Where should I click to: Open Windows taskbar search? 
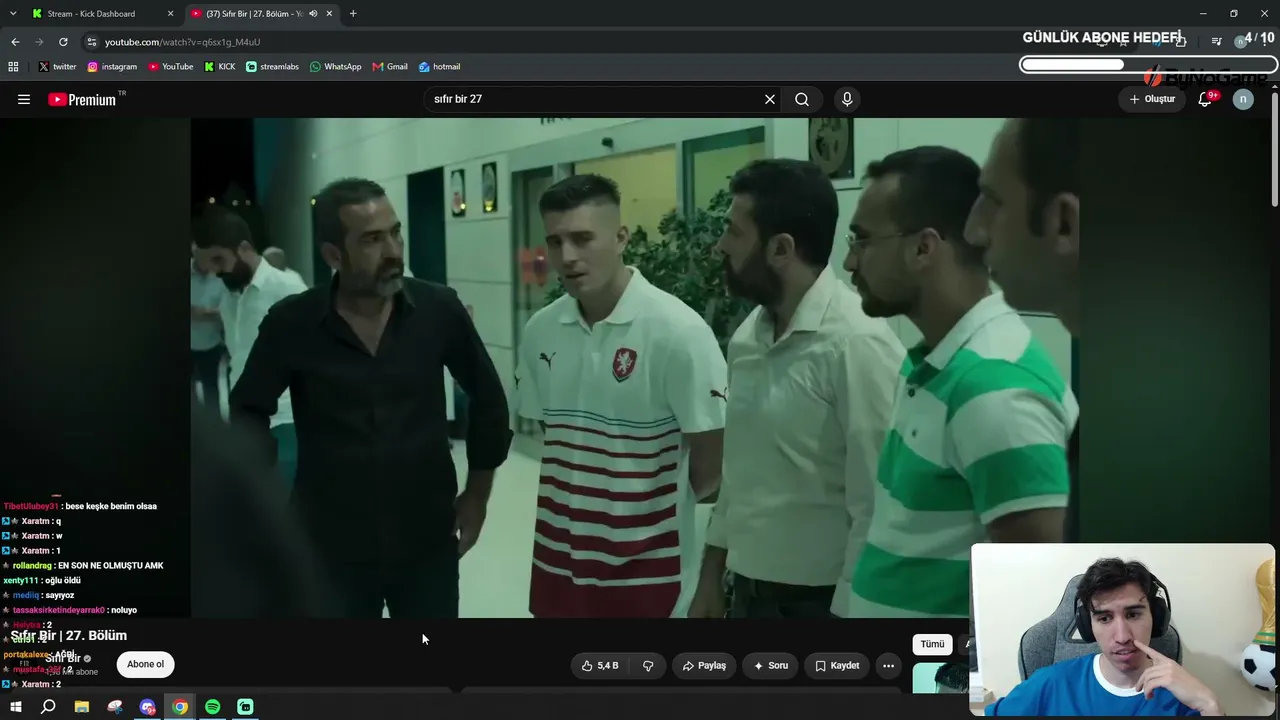coord(48,707)
